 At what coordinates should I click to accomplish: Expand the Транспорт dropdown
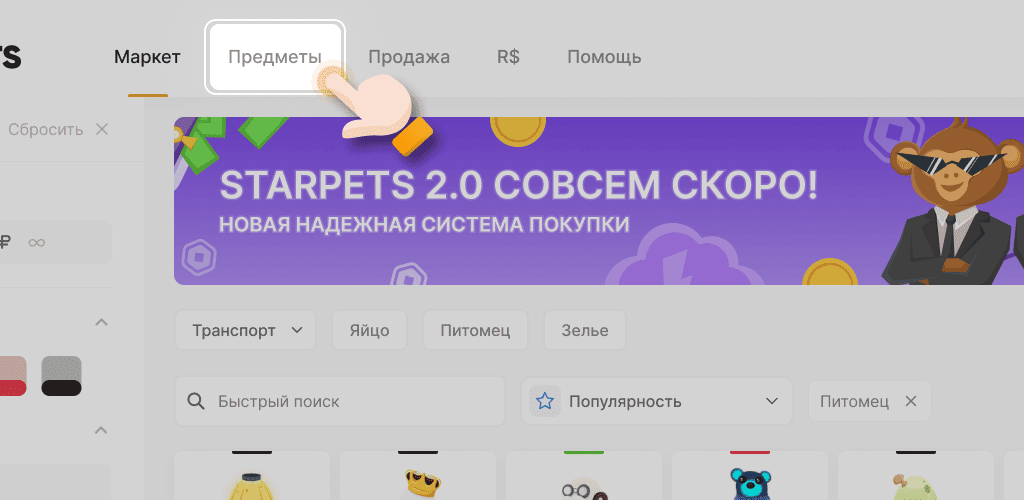[246, 331]
